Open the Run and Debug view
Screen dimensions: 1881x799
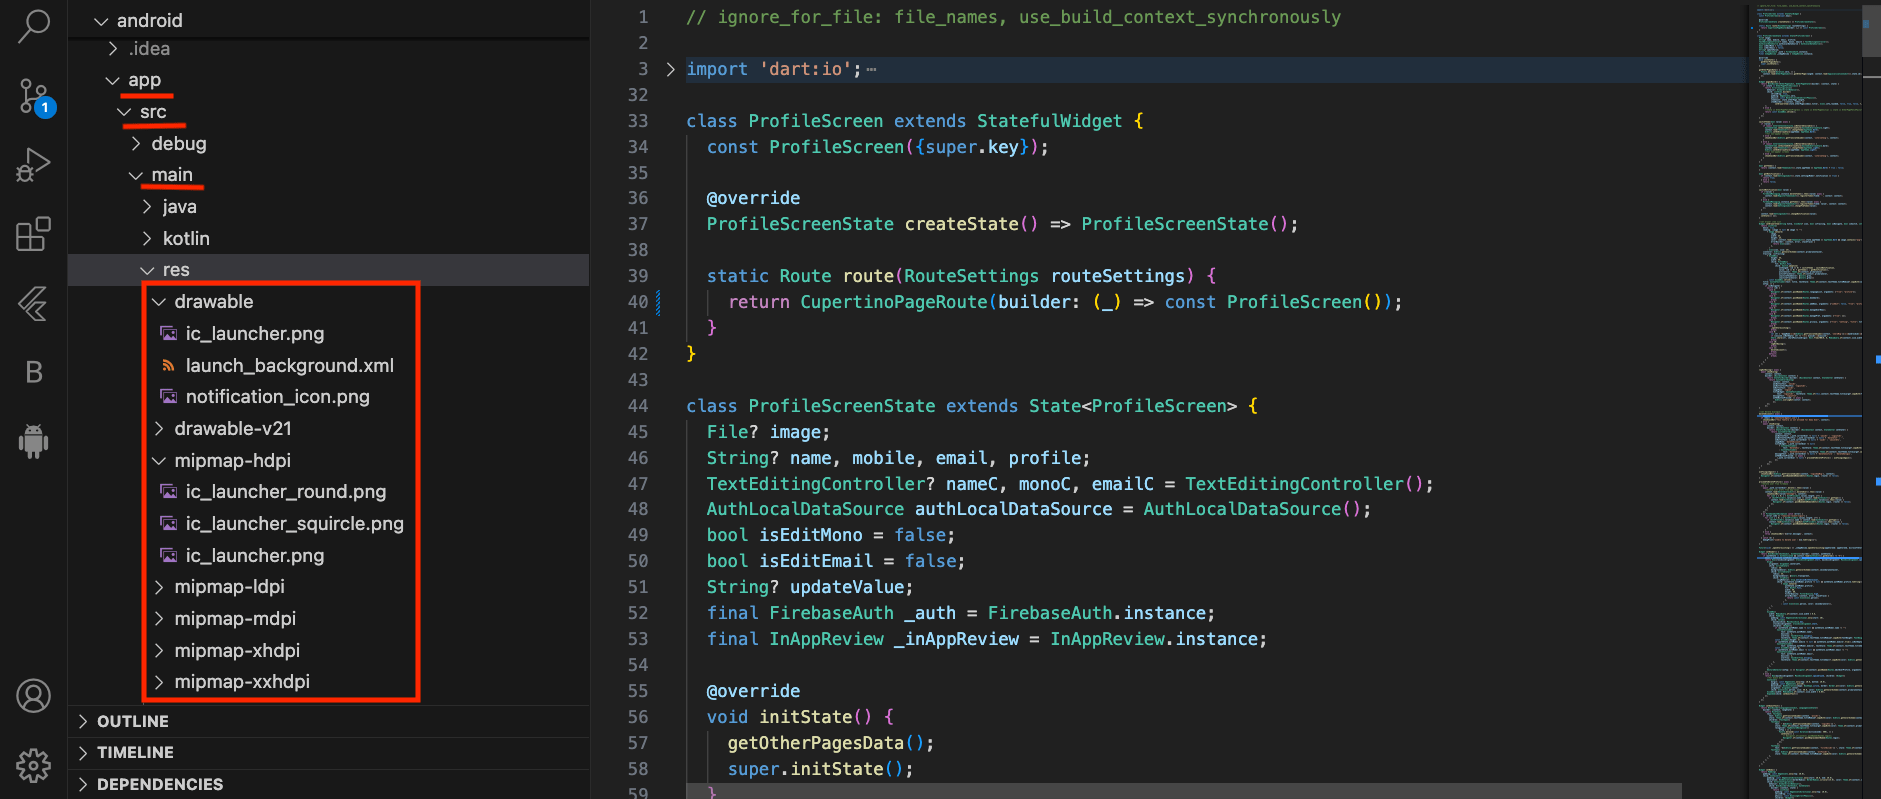click(x=34, y=165)
